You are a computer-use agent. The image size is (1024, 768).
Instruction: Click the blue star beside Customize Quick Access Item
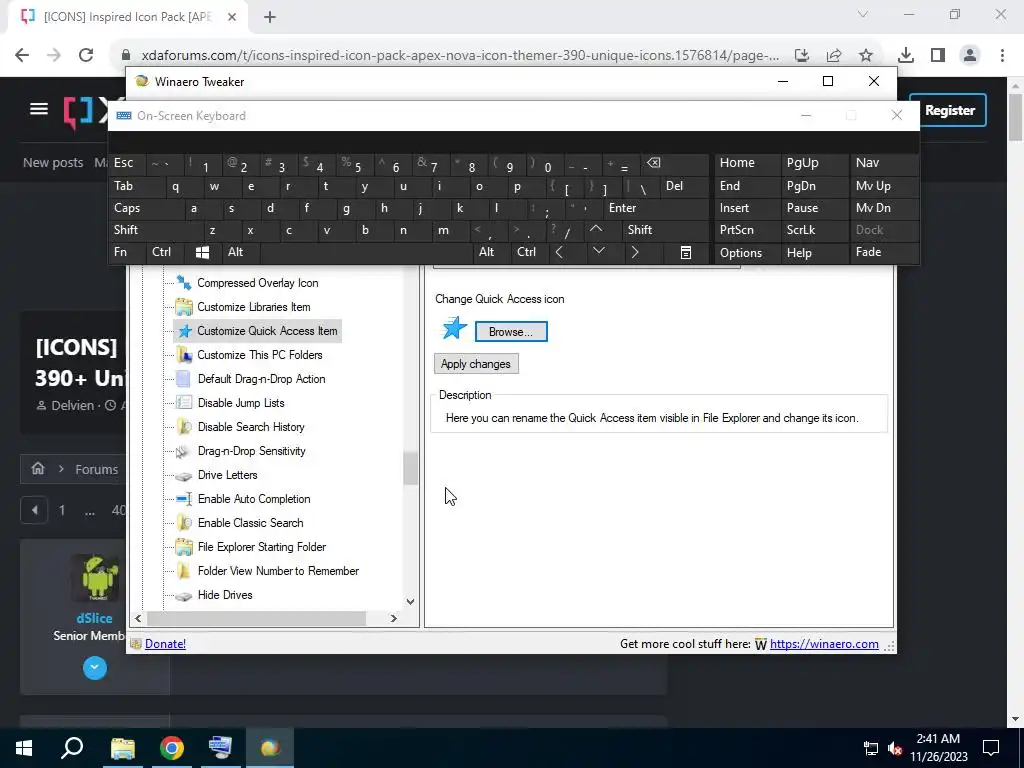tap(185, 331)
